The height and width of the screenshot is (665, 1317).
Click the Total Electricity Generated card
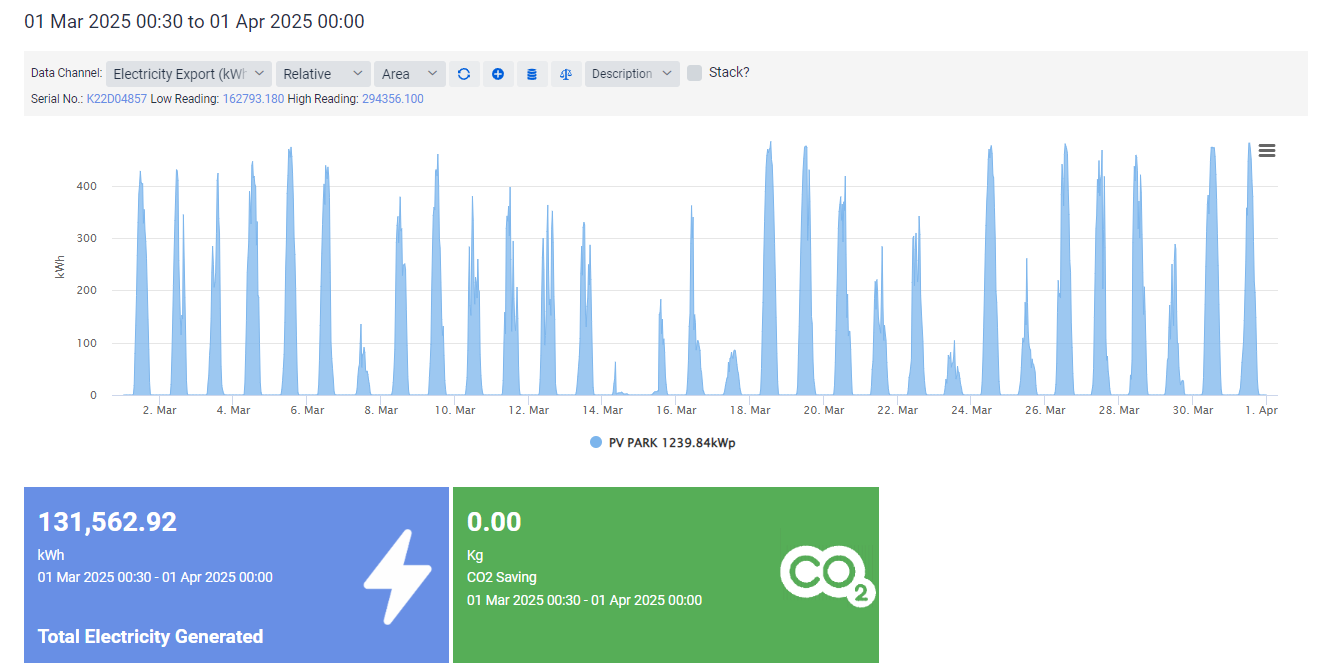pyautogui.click(x=236, y=575)
